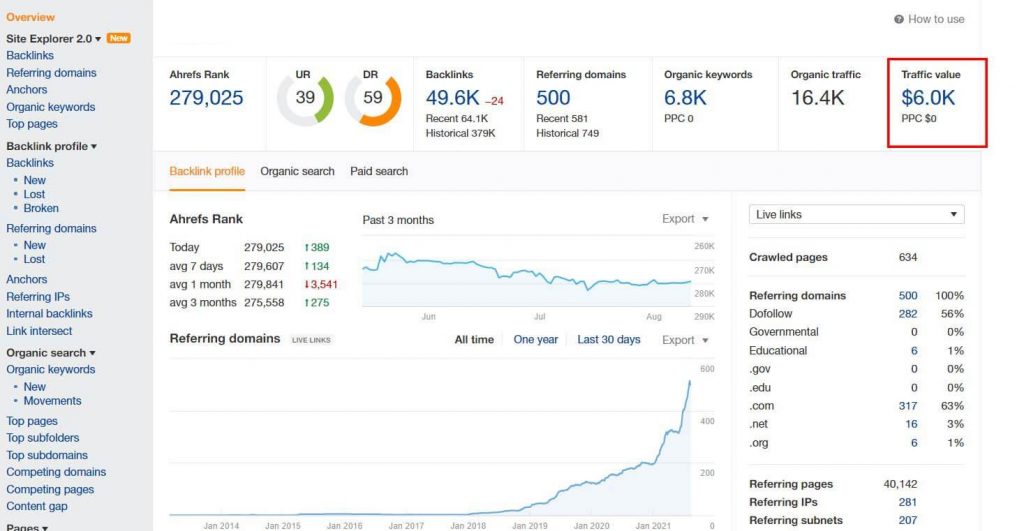Screen dimensions: 1024x531
Task: Click the Past 3 months Ahrefs Rank chart line
Action: (526, 272)
